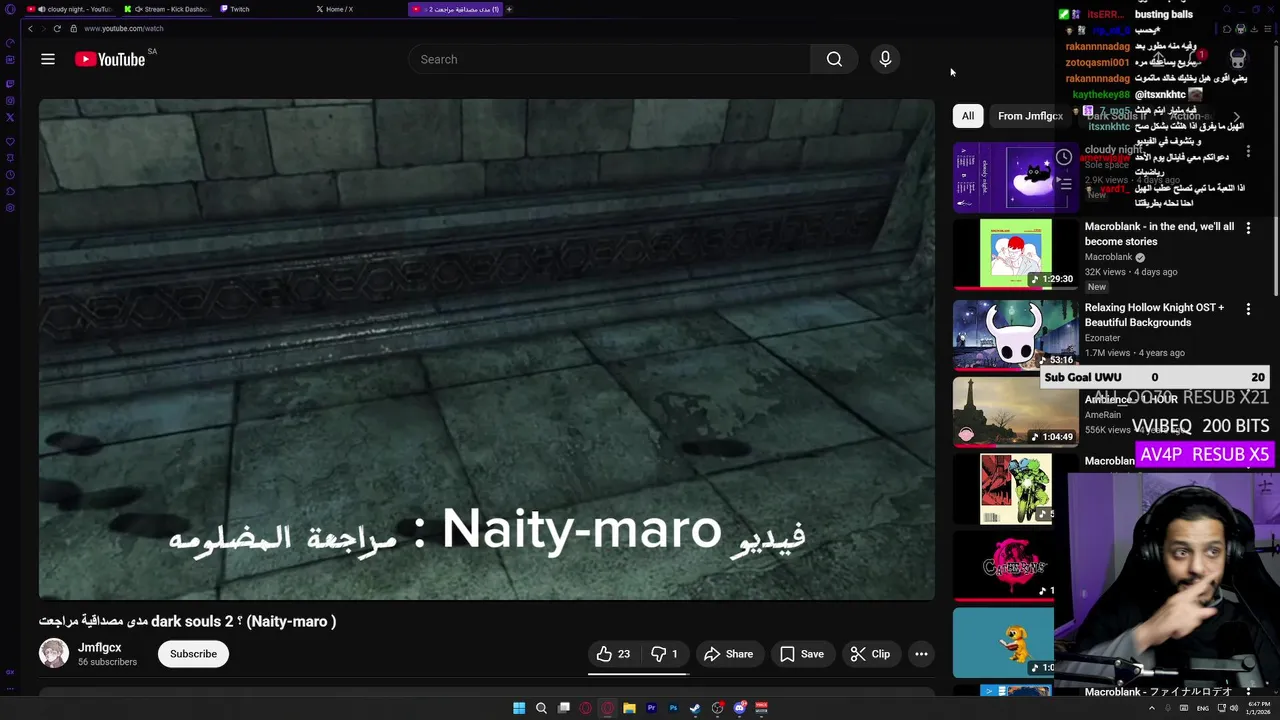1280x720 pixels.
Task: Subscribe to the Jmflgcx channel
Action: (193, 654)
